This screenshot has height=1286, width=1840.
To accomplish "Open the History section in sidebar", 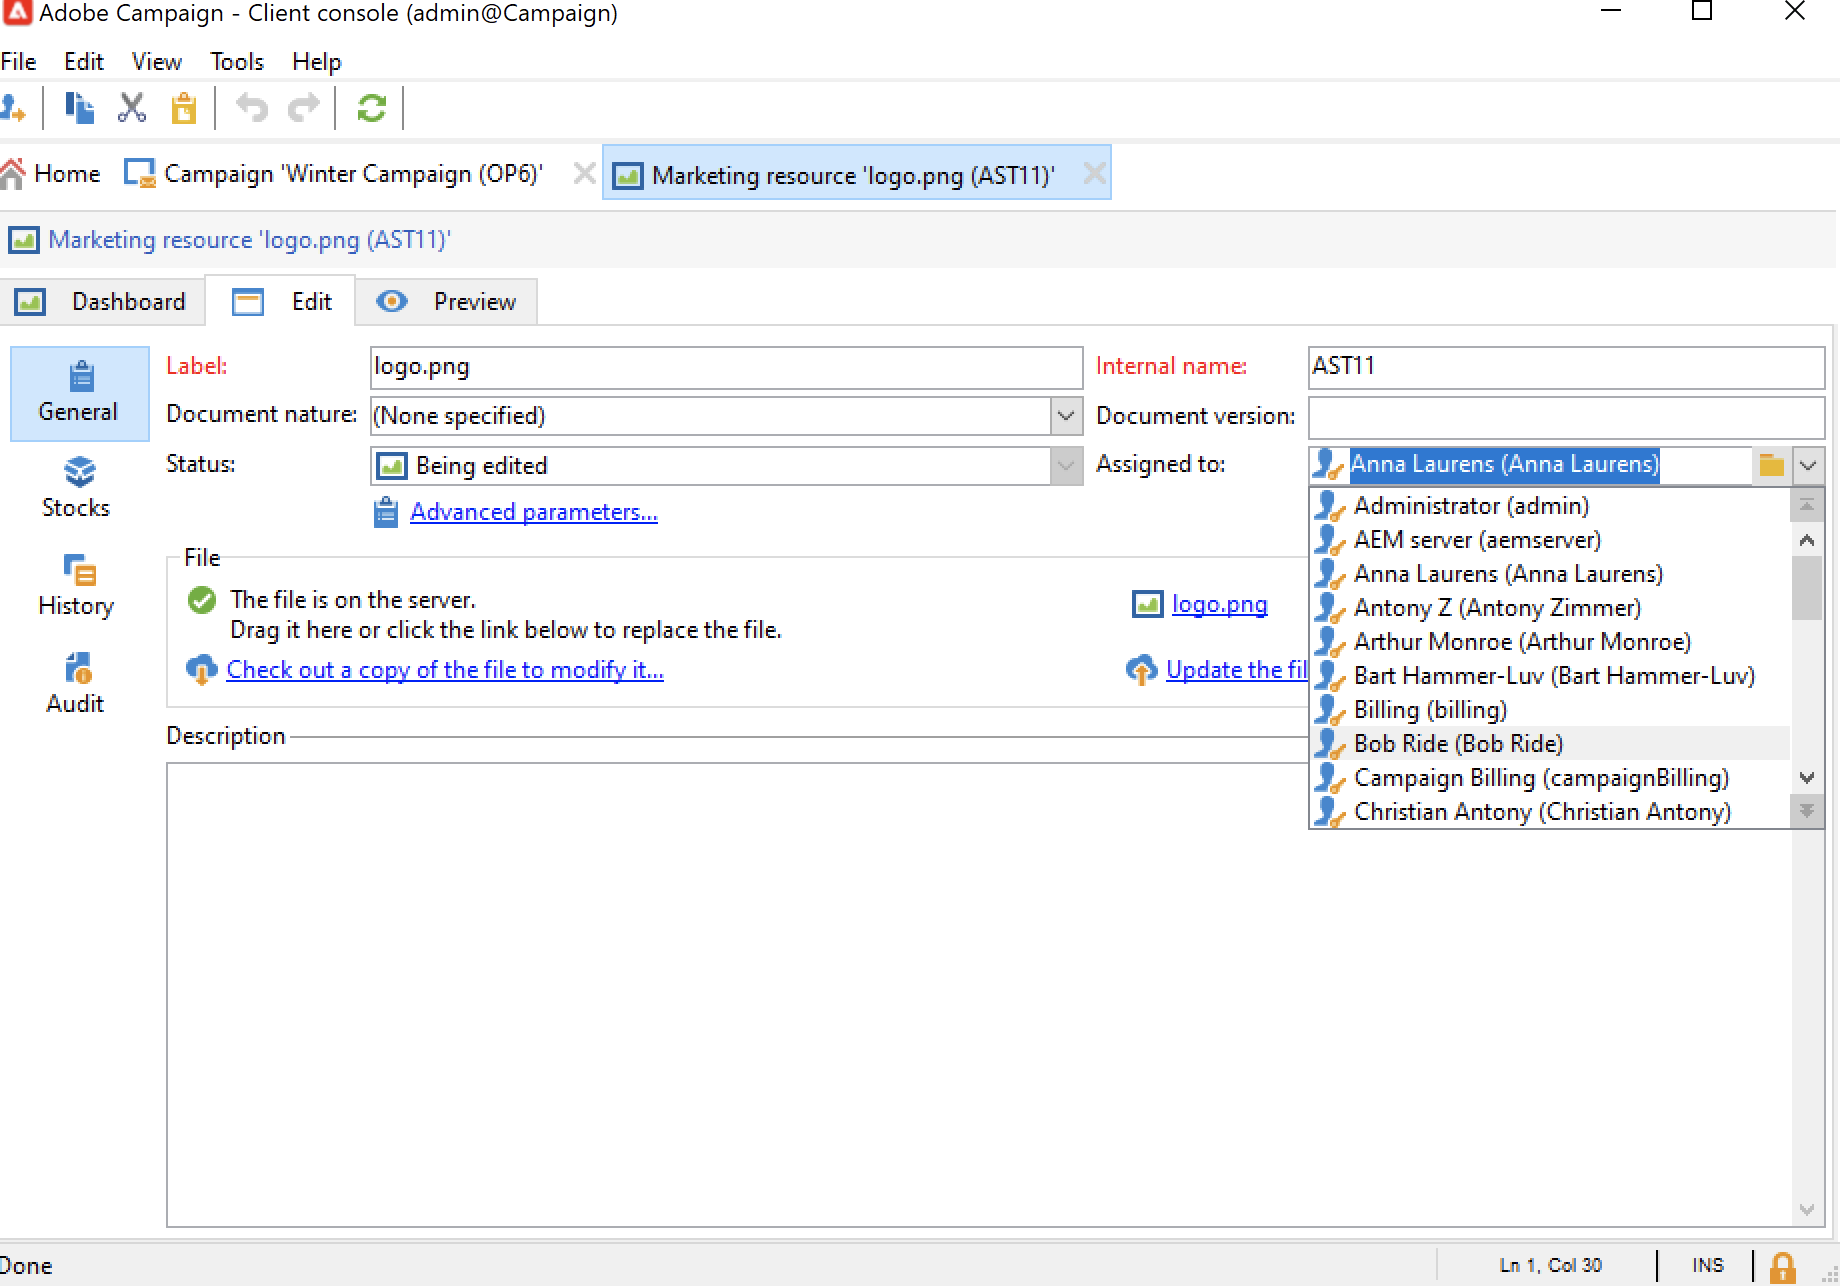I will tap(76, 586).
